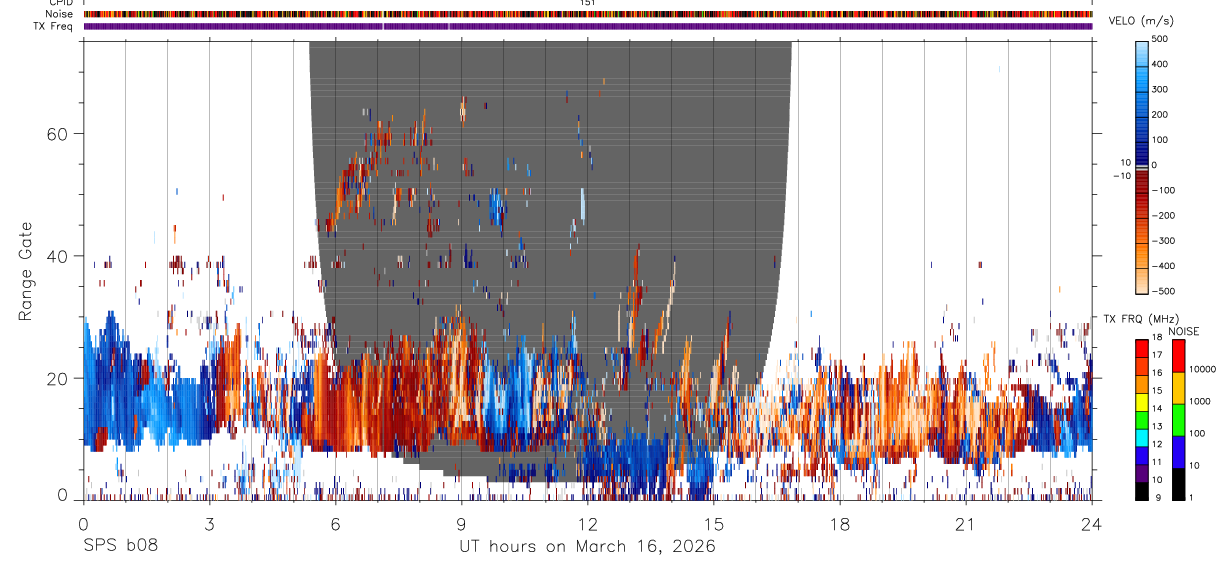Select the green NOISE legend swatch
Viewport: 1228px width, 567px height.
click(1179, 420)
